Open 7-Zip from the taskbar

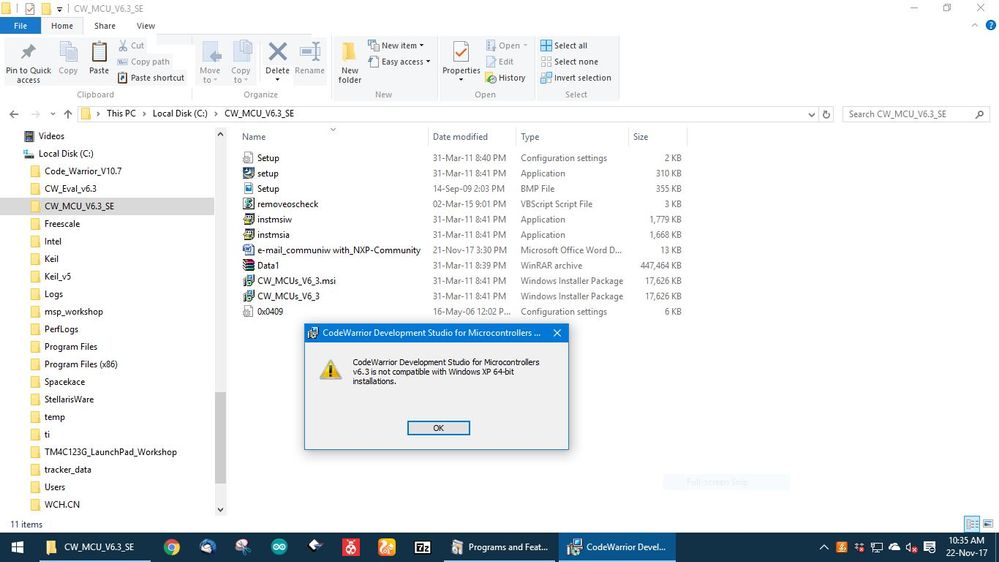tap(422, 547)
